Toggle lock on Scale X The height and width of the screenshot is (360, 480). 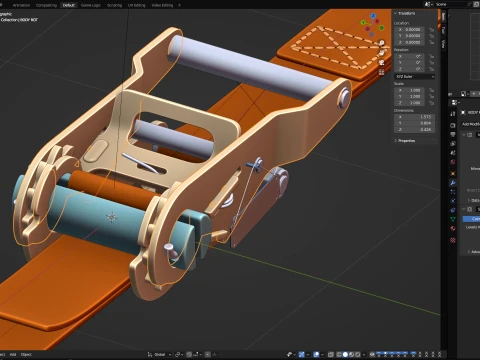pyautogui.click(x=431, y=90)
